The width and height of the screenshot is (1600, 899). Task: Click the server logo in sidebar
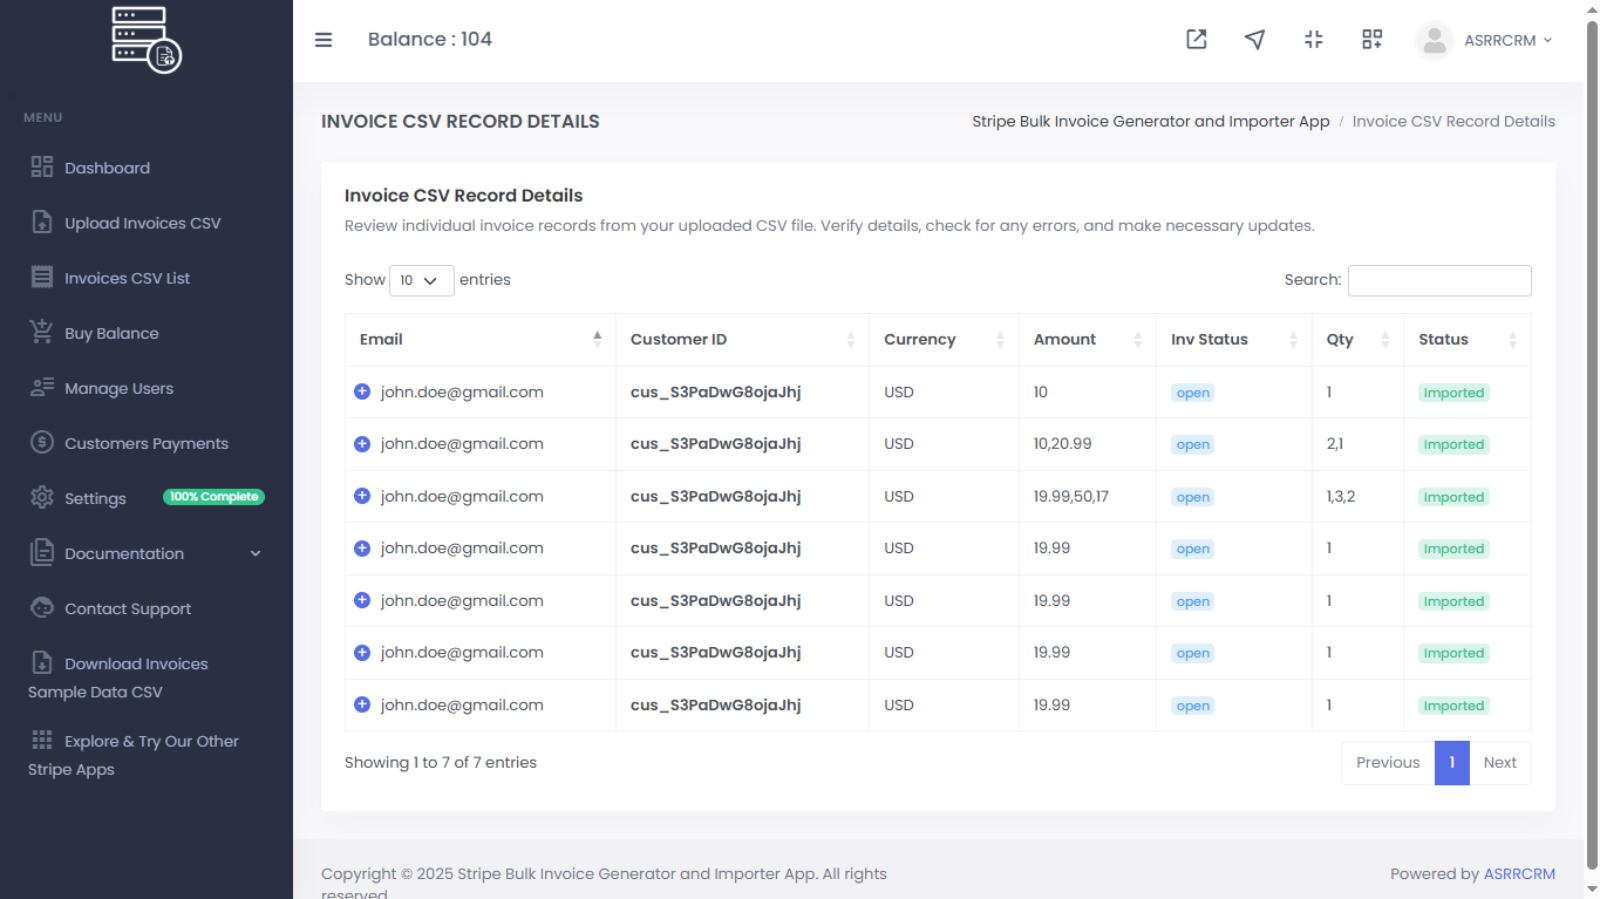[x=146, y=40]
